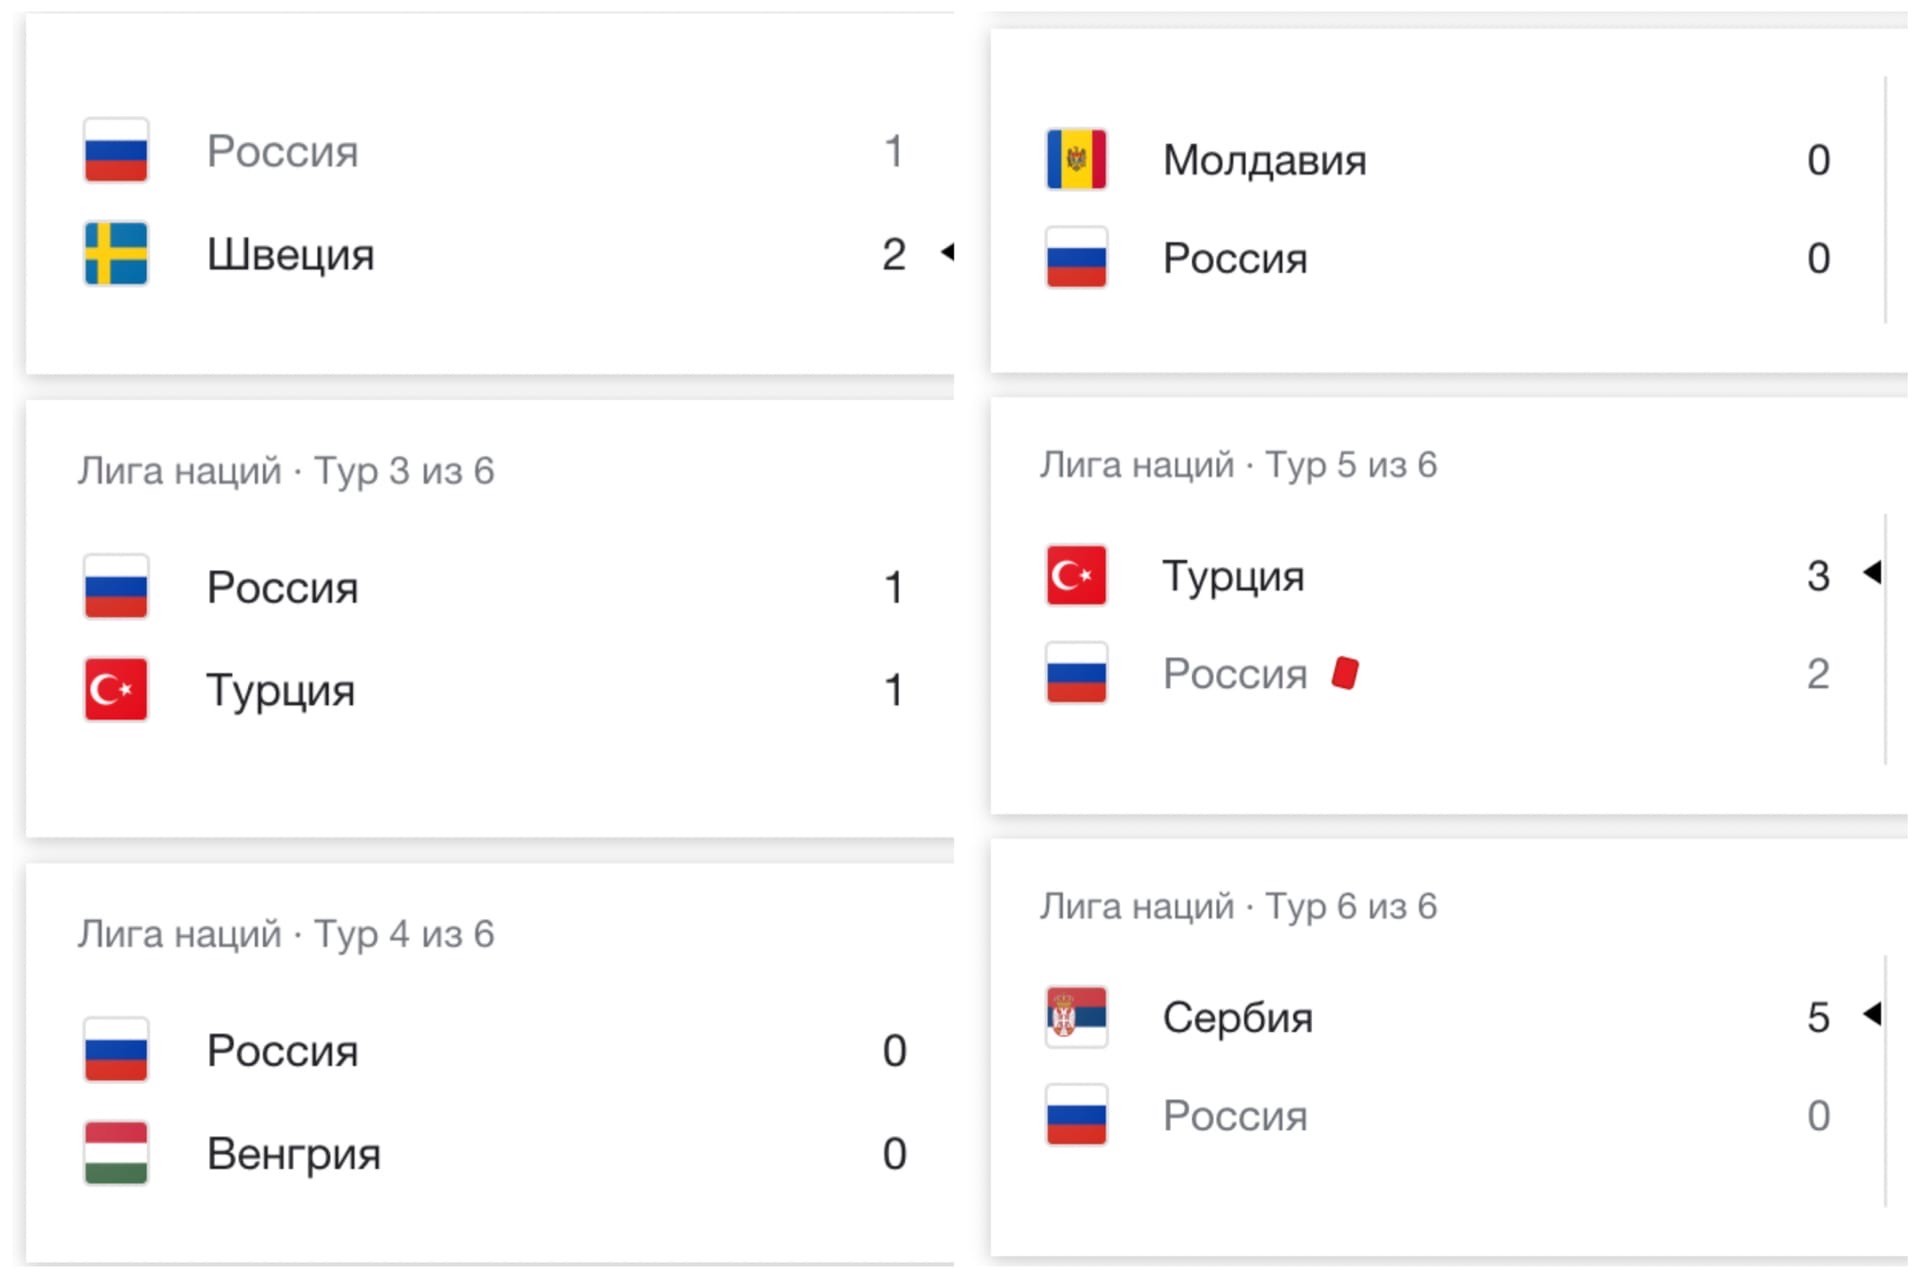1920x1279 pixels.
Task: Click the Sweden flag icon
Action: pos(116,254)
